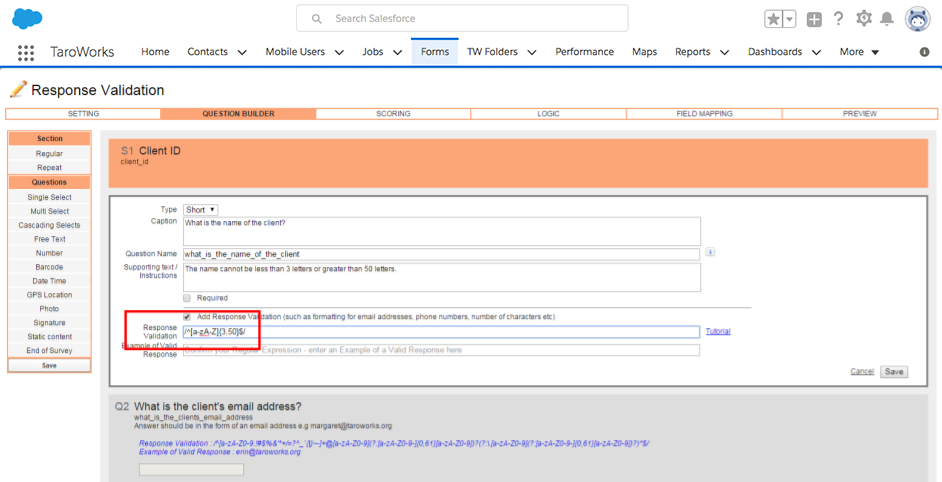
Task: Click the Caption text area
Action: tap(442, 231)
